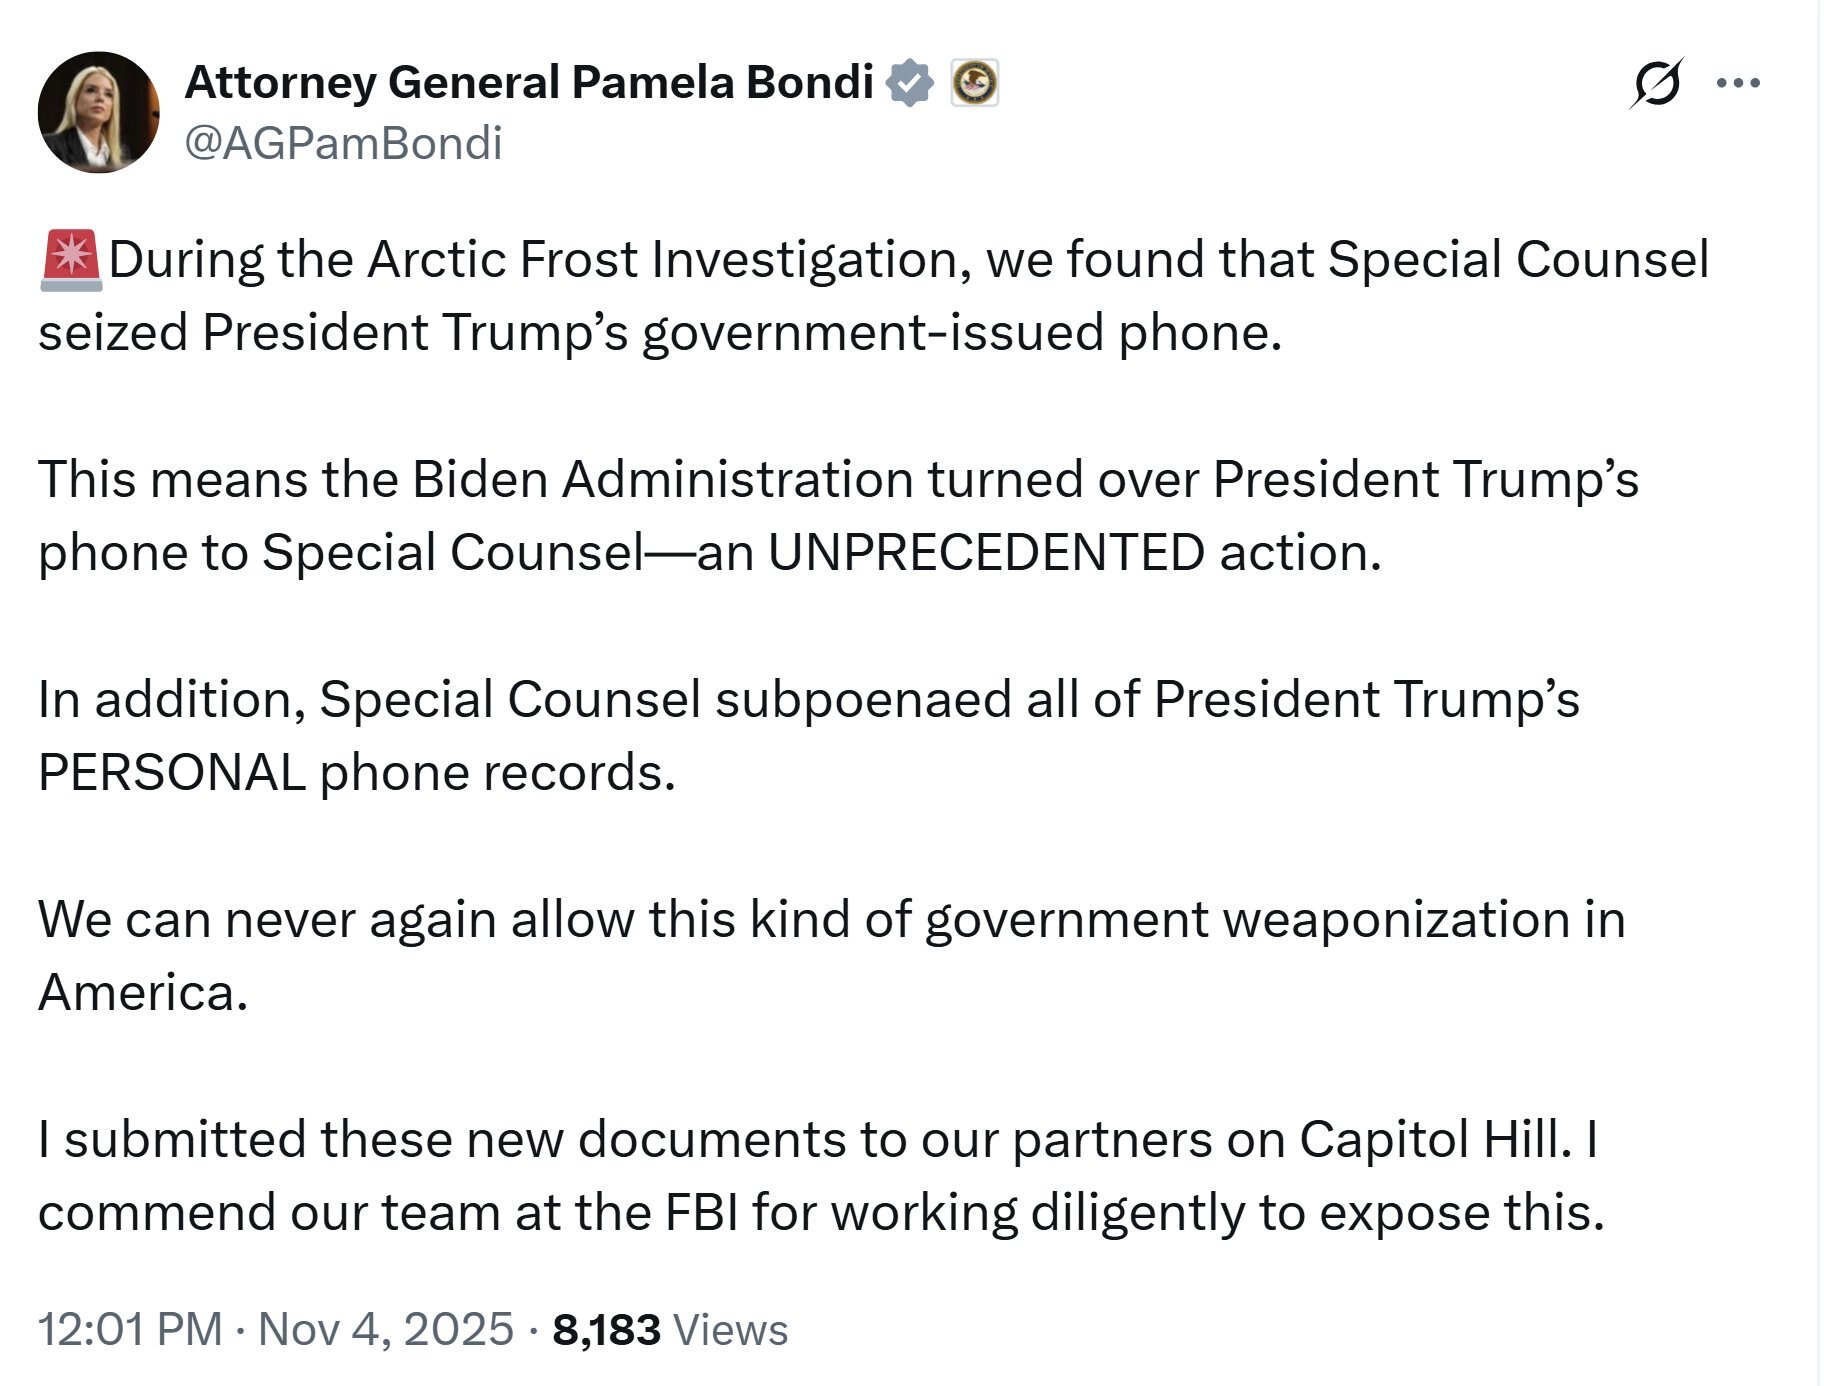
Task: Open Pamela Bondi's profile picture
Action: [x=98, y=112]
